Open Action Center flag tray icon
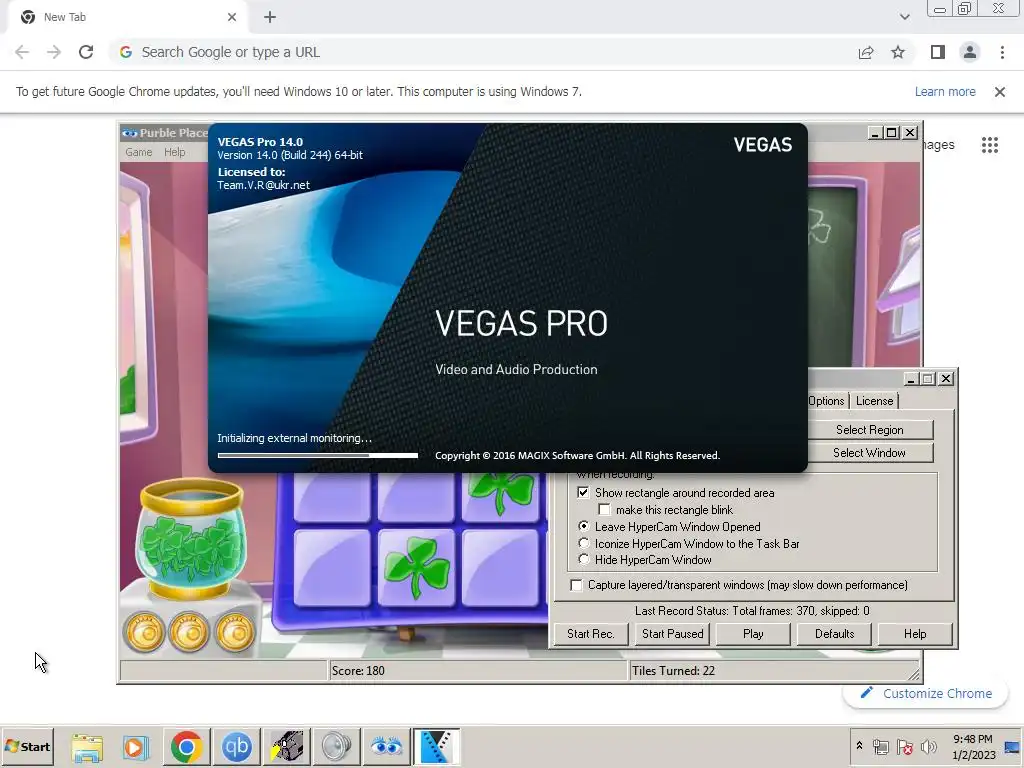 [904, 746]
